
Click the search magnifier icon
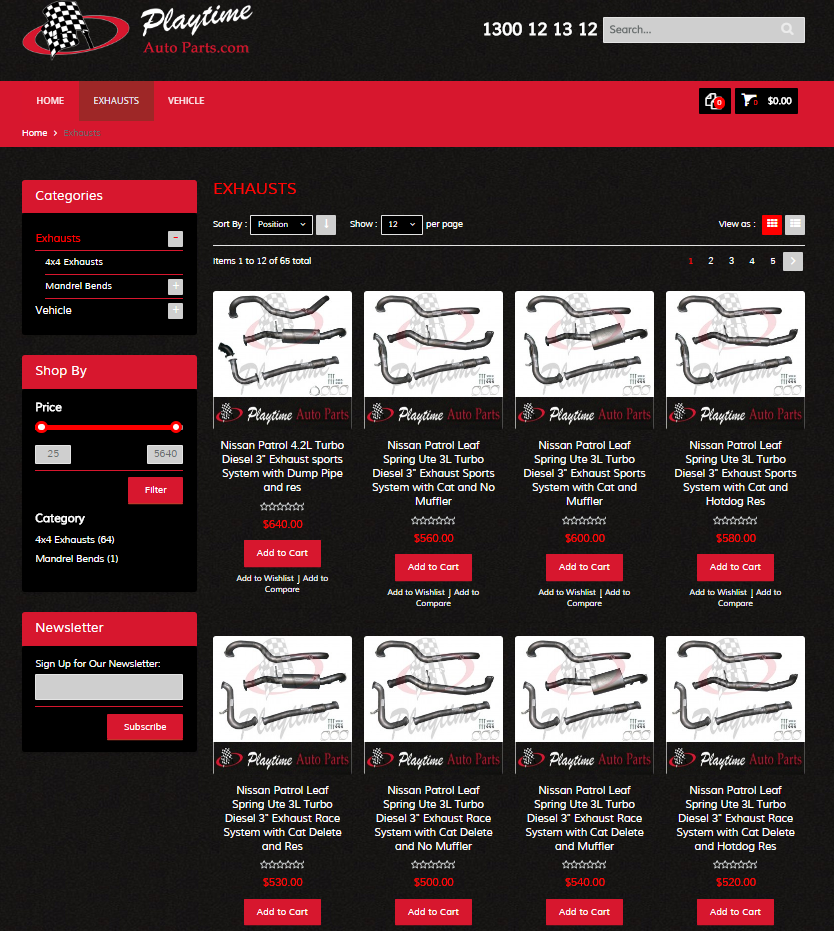click(x=787, y=29)
